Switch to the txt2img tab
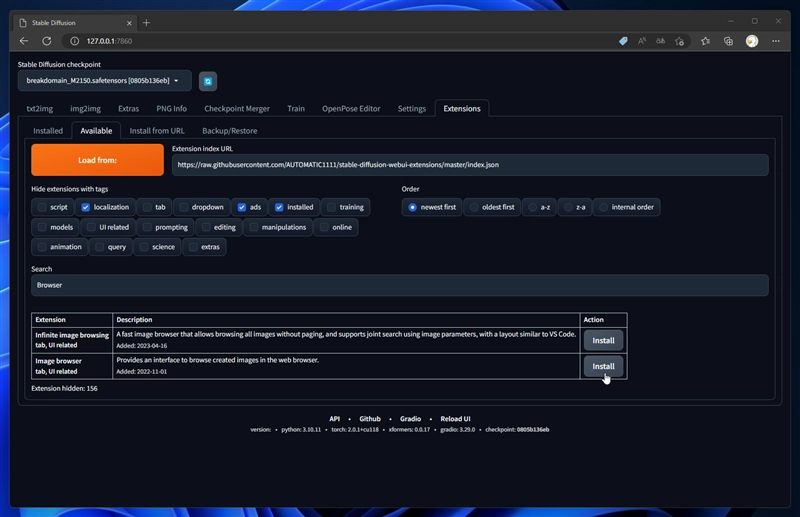Image resolution: width=800 pixels, height=517 pixels. (x=39, y=109)
